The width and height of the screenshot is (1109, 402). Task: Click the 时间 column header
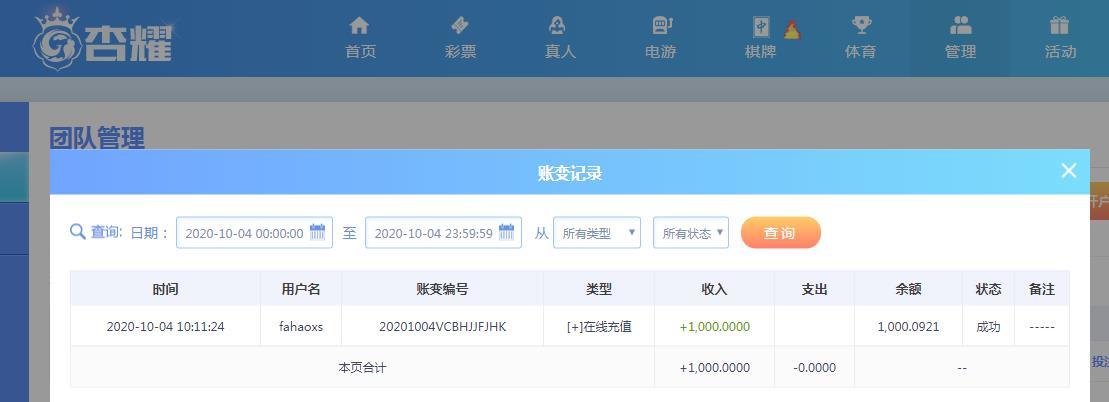(x=166, y=289)
